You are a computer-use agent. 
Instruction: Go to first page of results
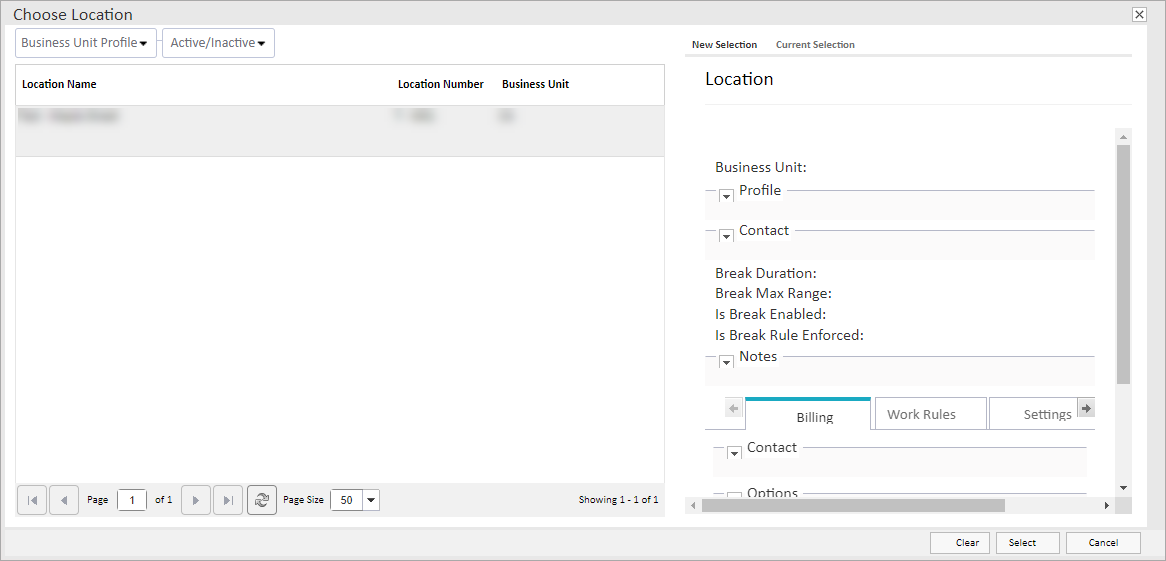(32, 500)
